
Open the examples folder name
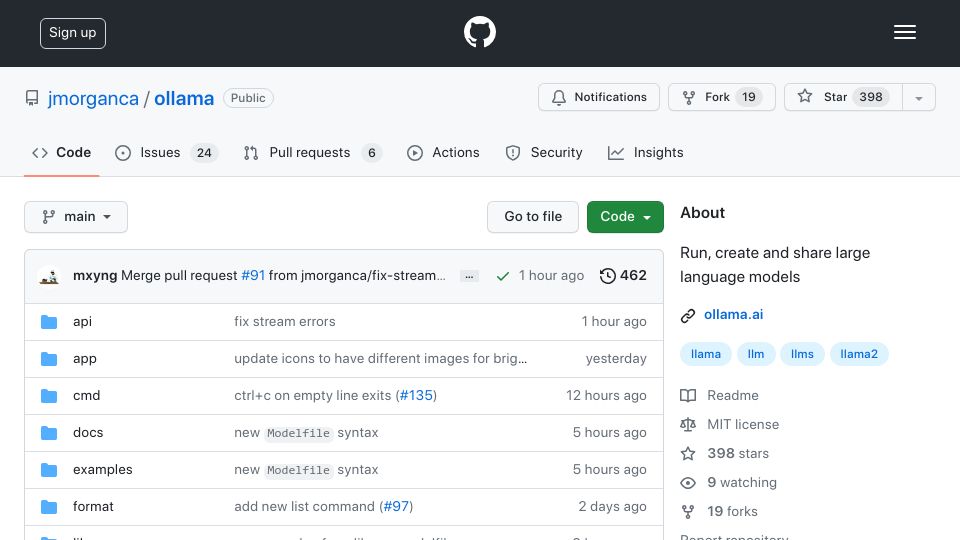[103, 470]
